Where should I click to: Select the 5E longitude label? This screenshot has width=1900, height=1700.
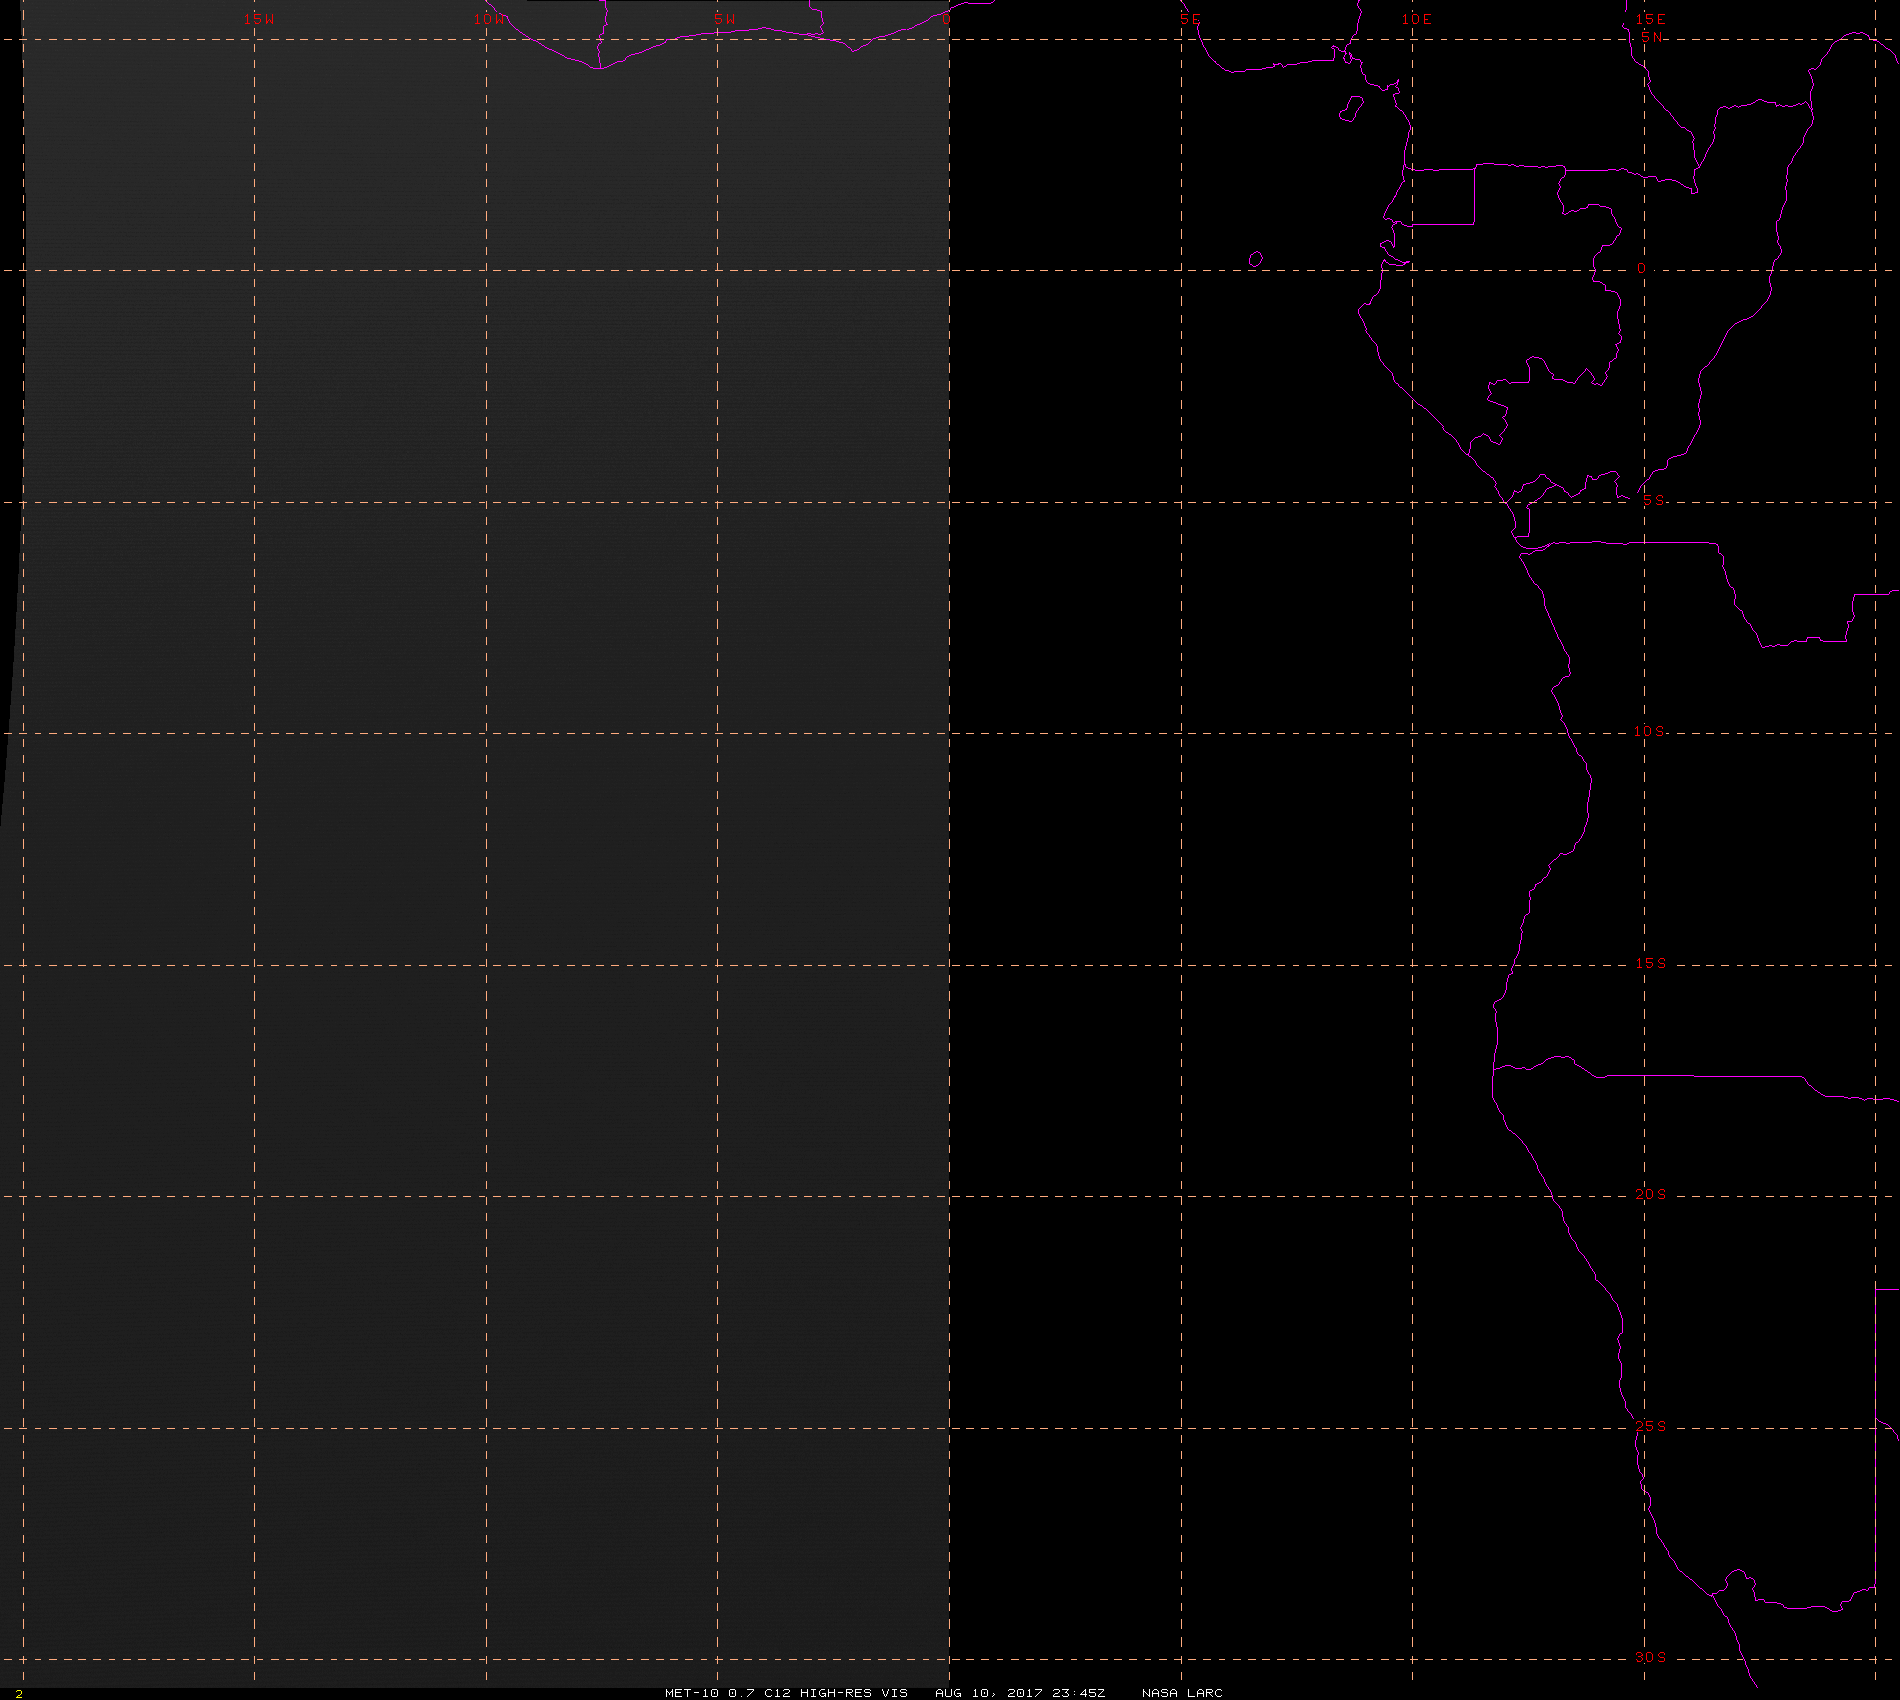click(x=1190, y=19)
